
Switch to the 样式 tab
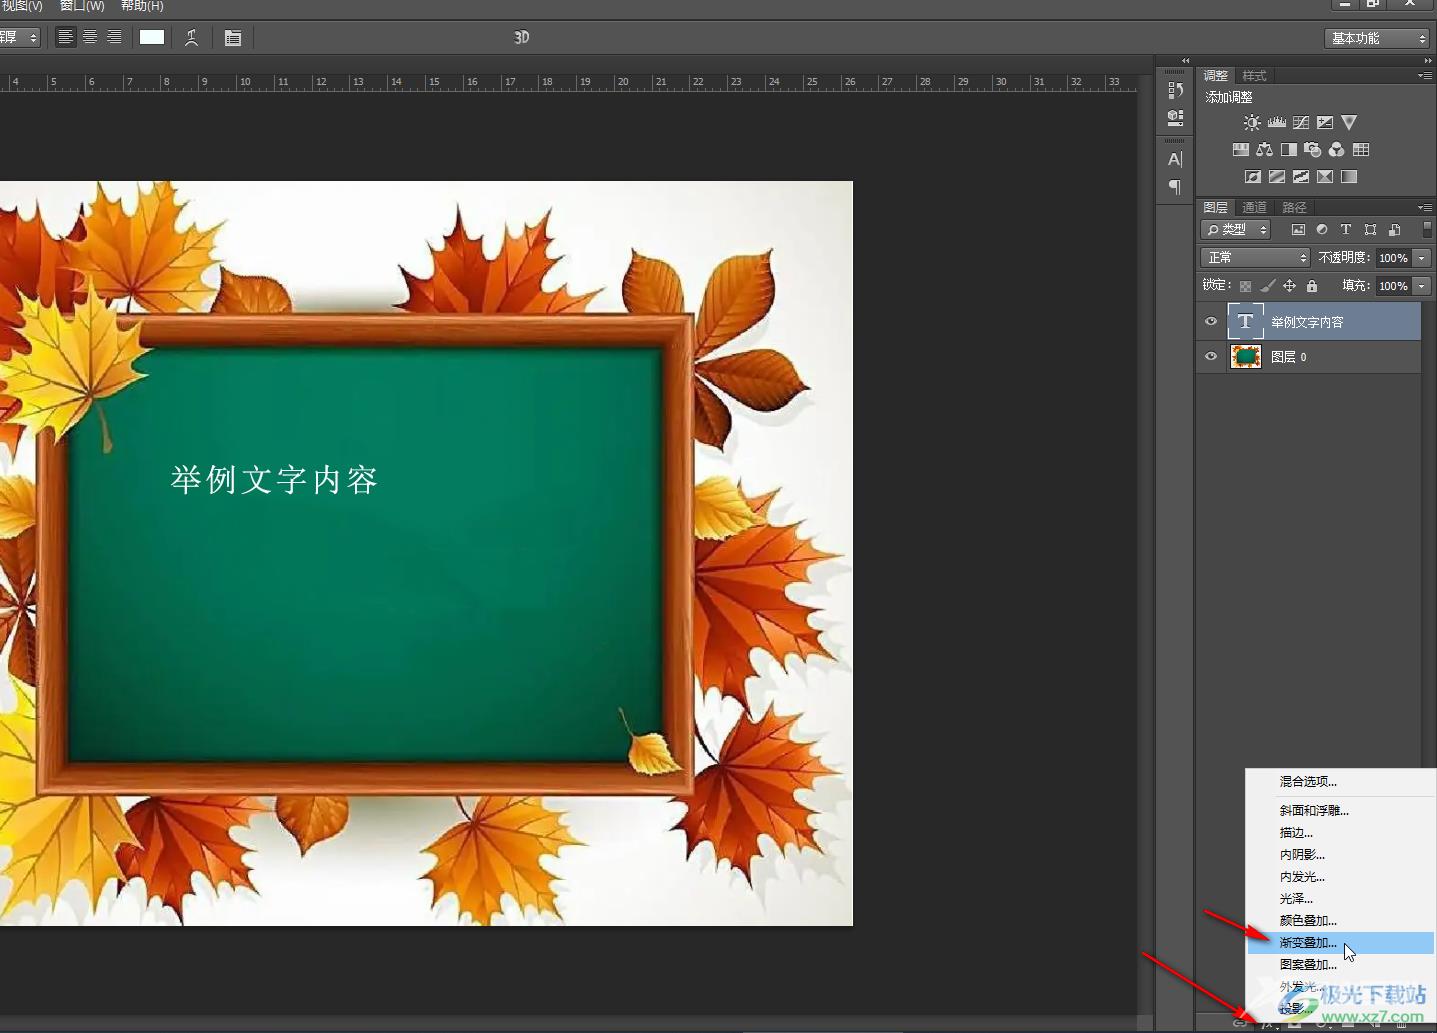tap(1254, 76)
